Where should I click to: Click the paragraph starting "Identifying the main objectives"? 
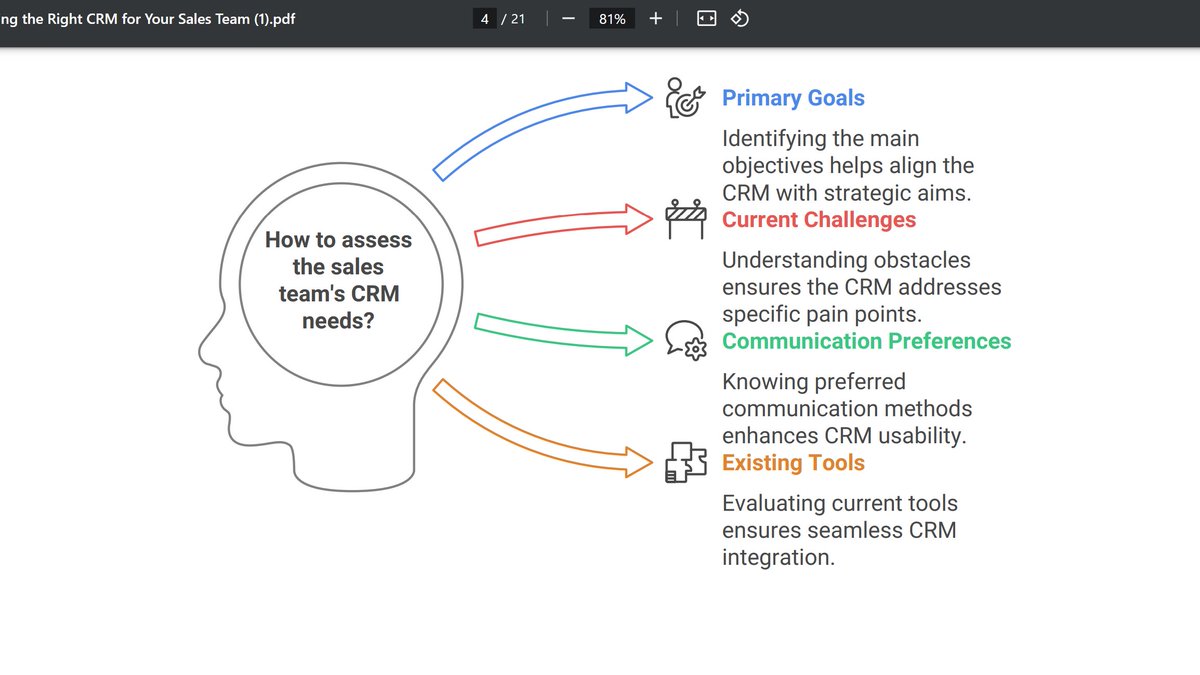(848, 165)
